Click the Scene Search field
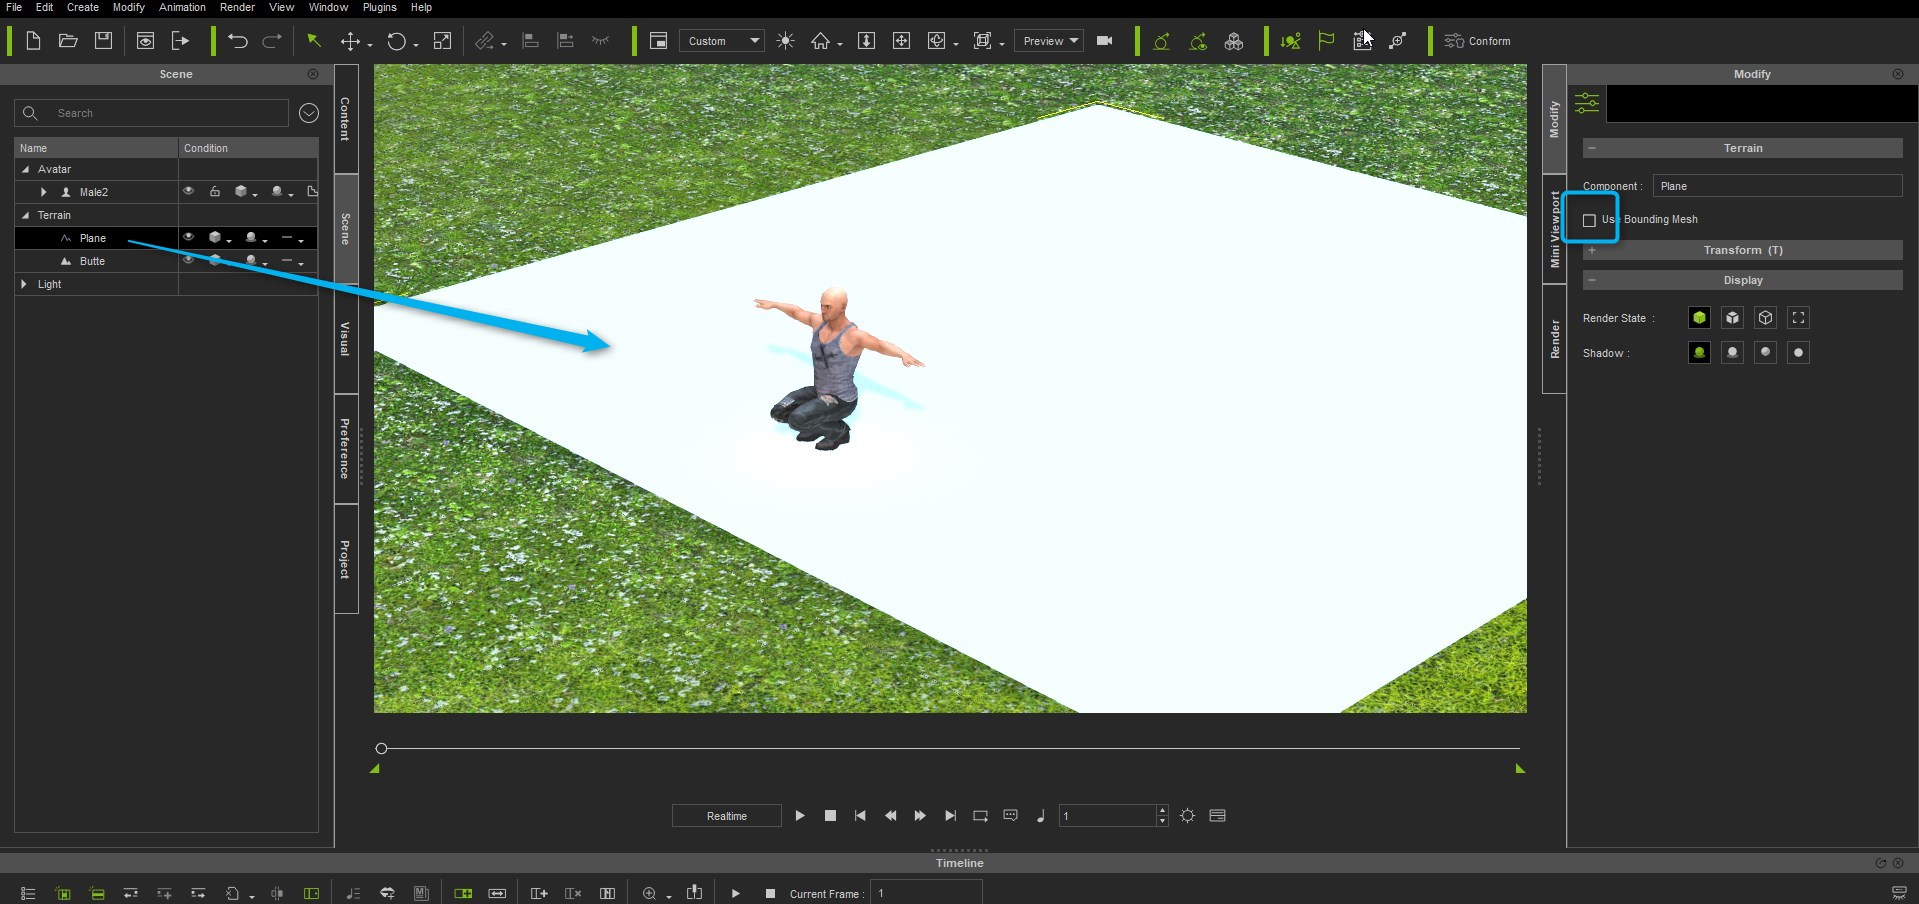The height and width of the screenshot is (904, 1919). (152, 113)
